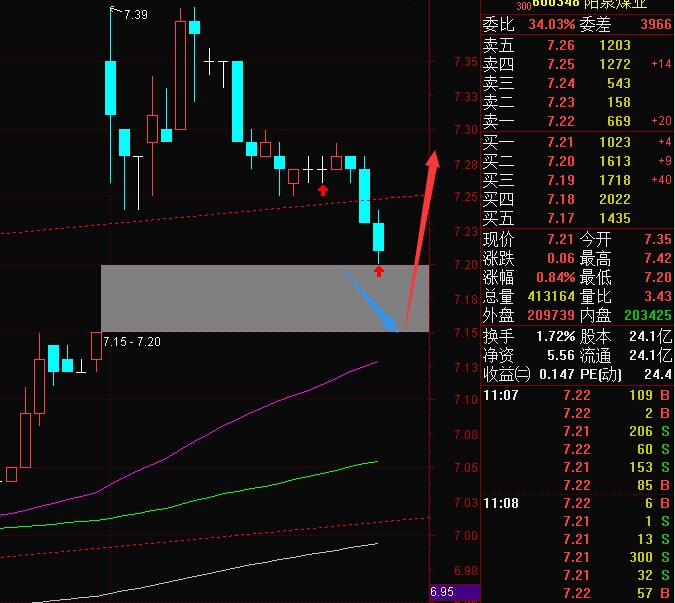Select the 卖五 ask price 7.26

tap(560, 45)
